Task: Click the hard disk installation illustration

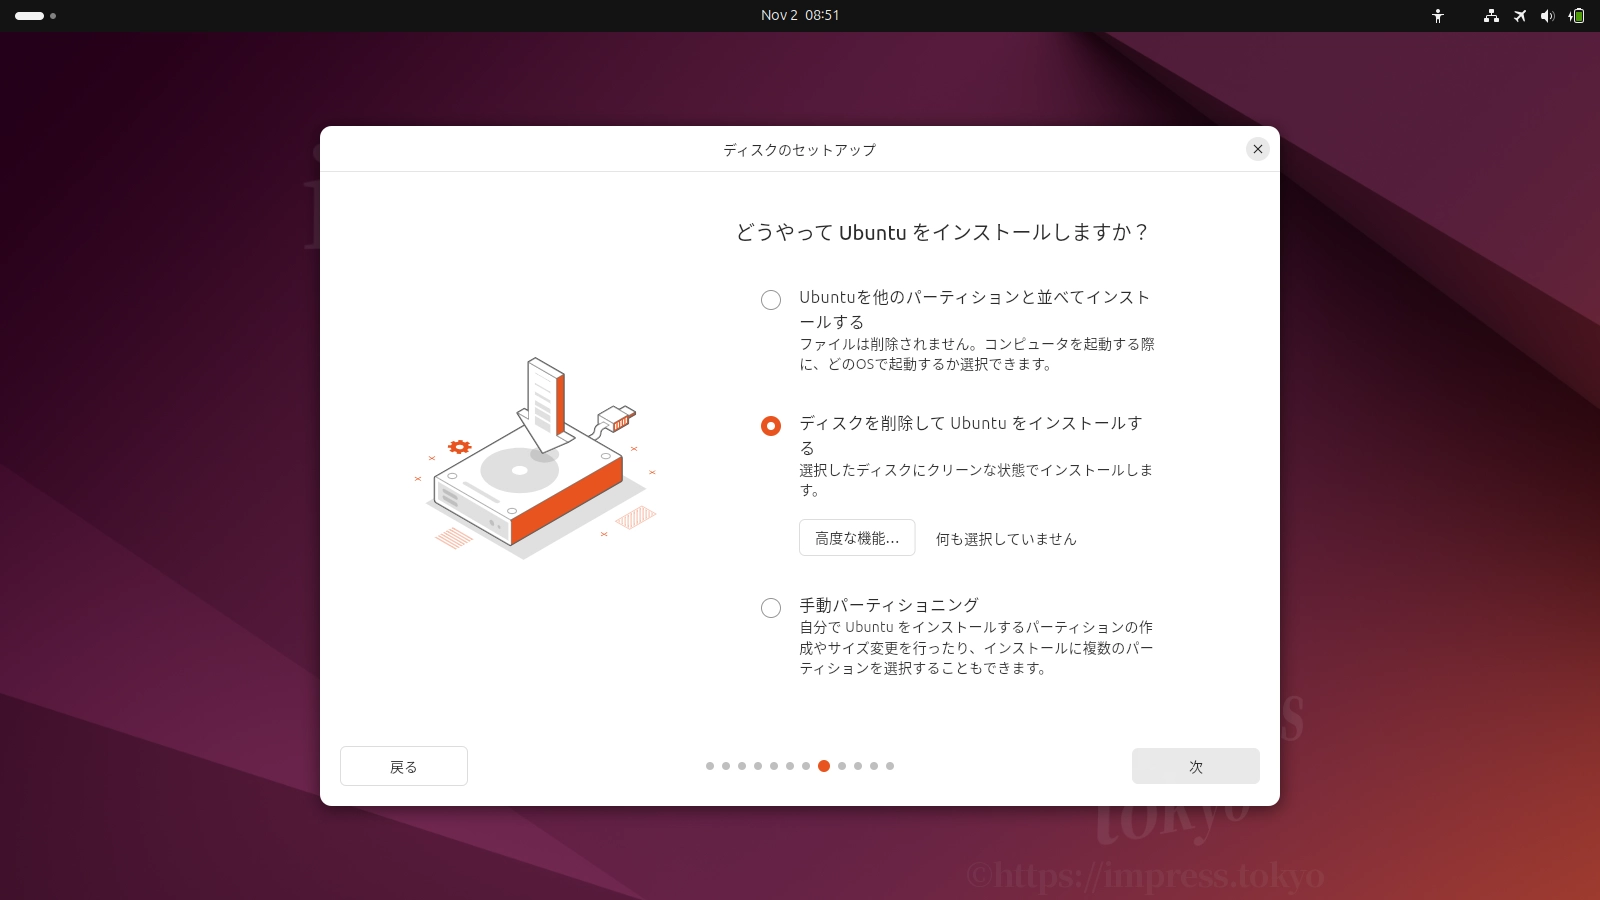Action: tap(536, 458)
